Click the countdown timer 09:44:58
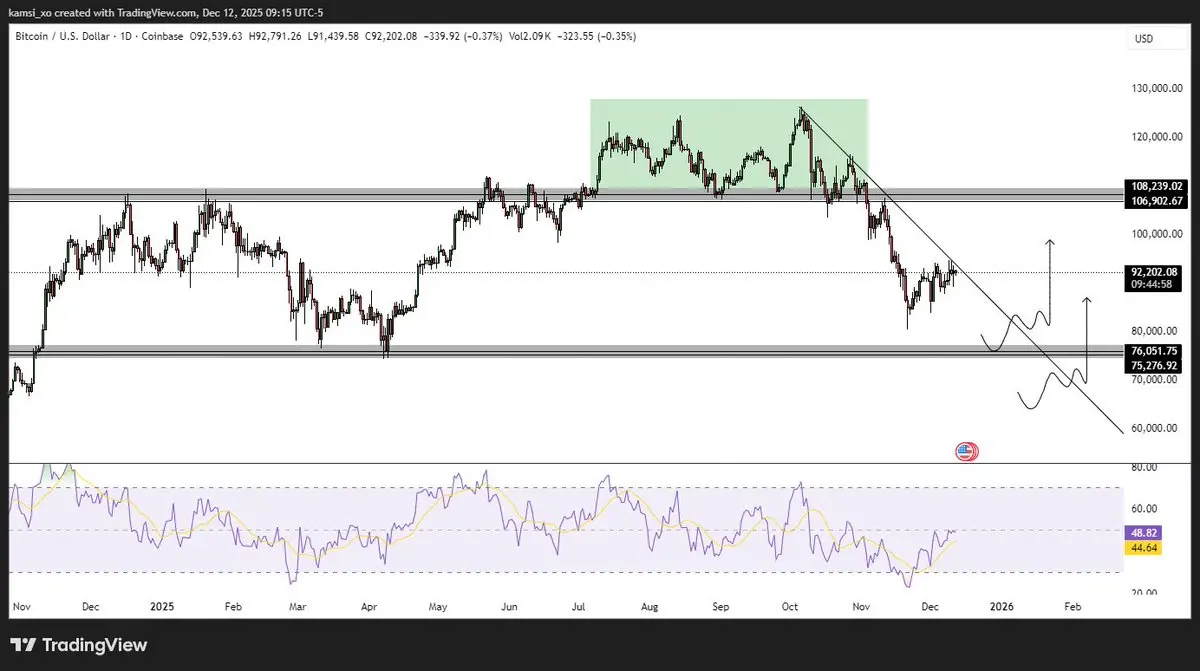Image resolution: width=1200 pixels, height=671 pixels. coord(1151,284)
